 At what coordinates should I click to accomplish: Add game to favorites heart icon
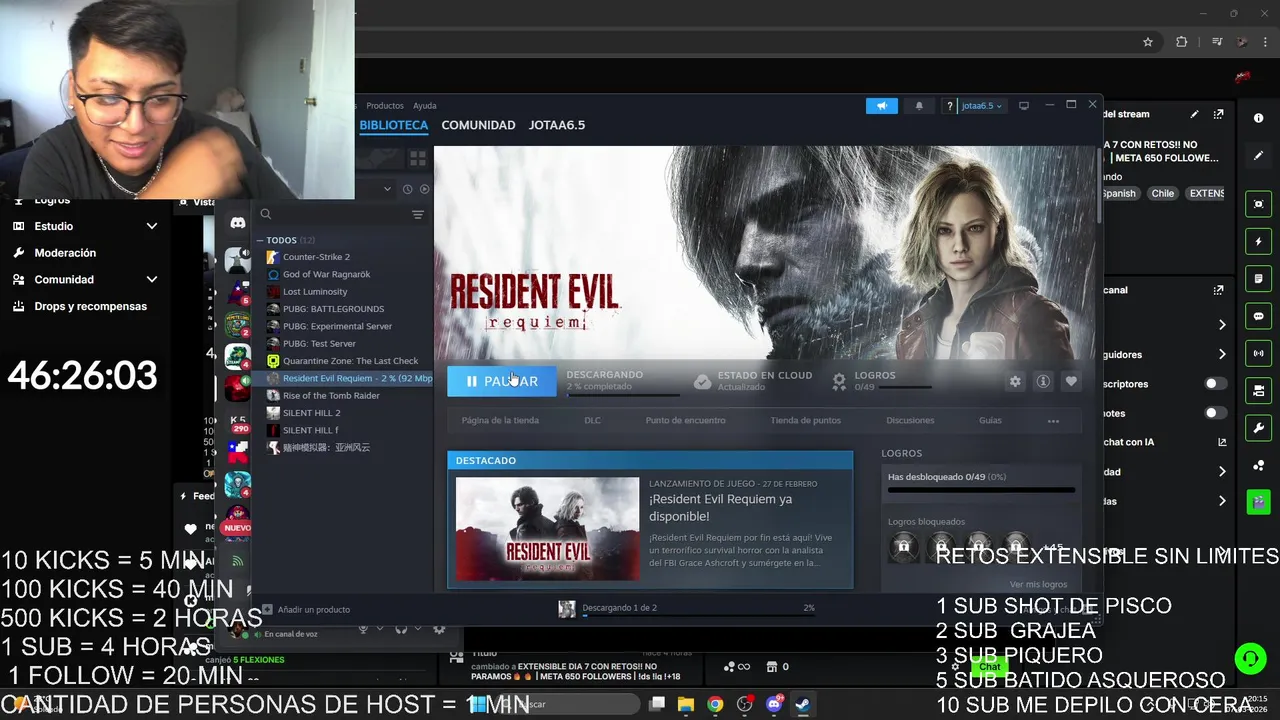point(1071,381)
